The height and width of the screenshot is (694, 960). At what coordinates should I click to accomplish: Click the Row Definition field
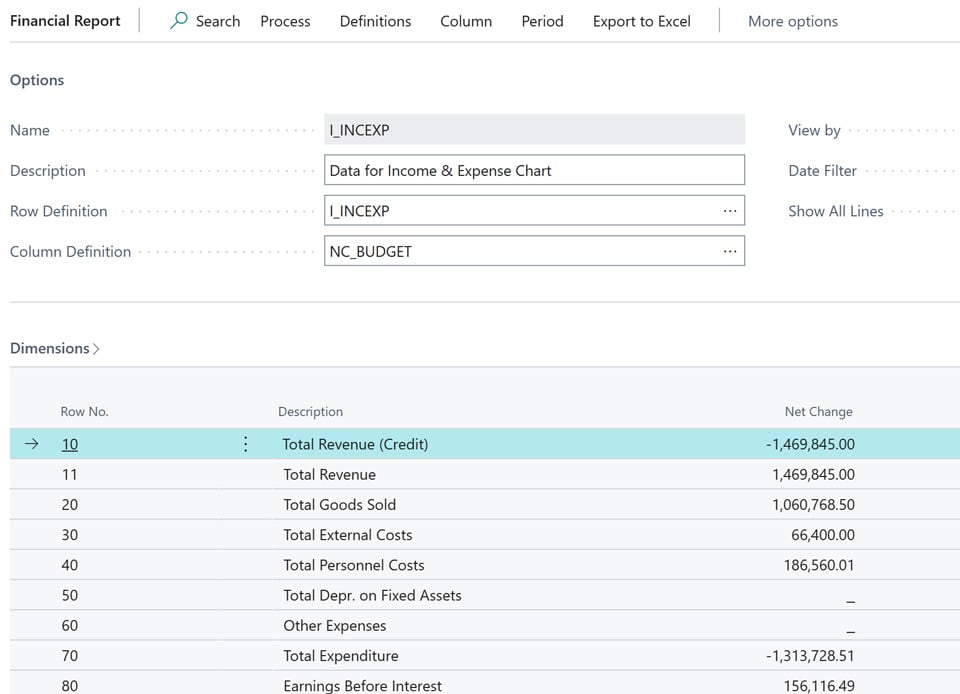[534, 211]
